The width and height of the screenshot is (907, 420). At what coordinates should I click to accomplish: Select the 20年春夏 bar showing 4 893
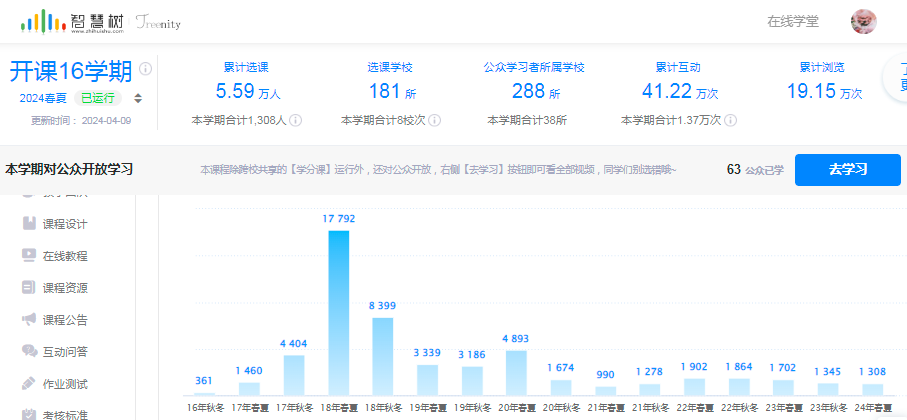click(516, 371)
